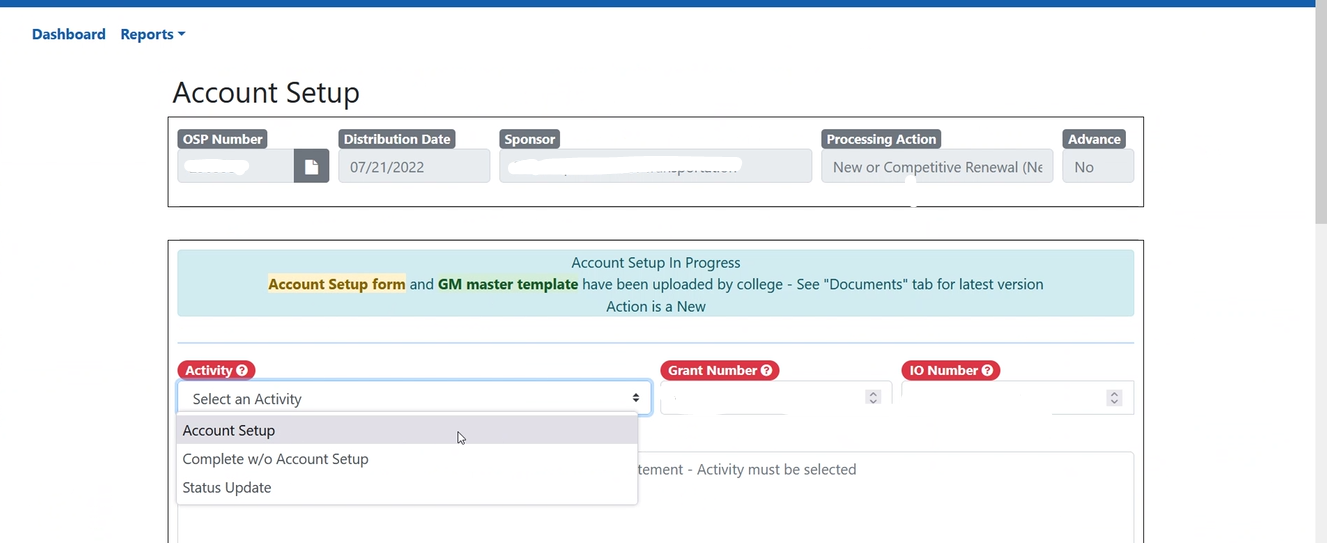The image size is (1327, 543).
Task: Click the OSP Number label
Action: pos(223,139)
